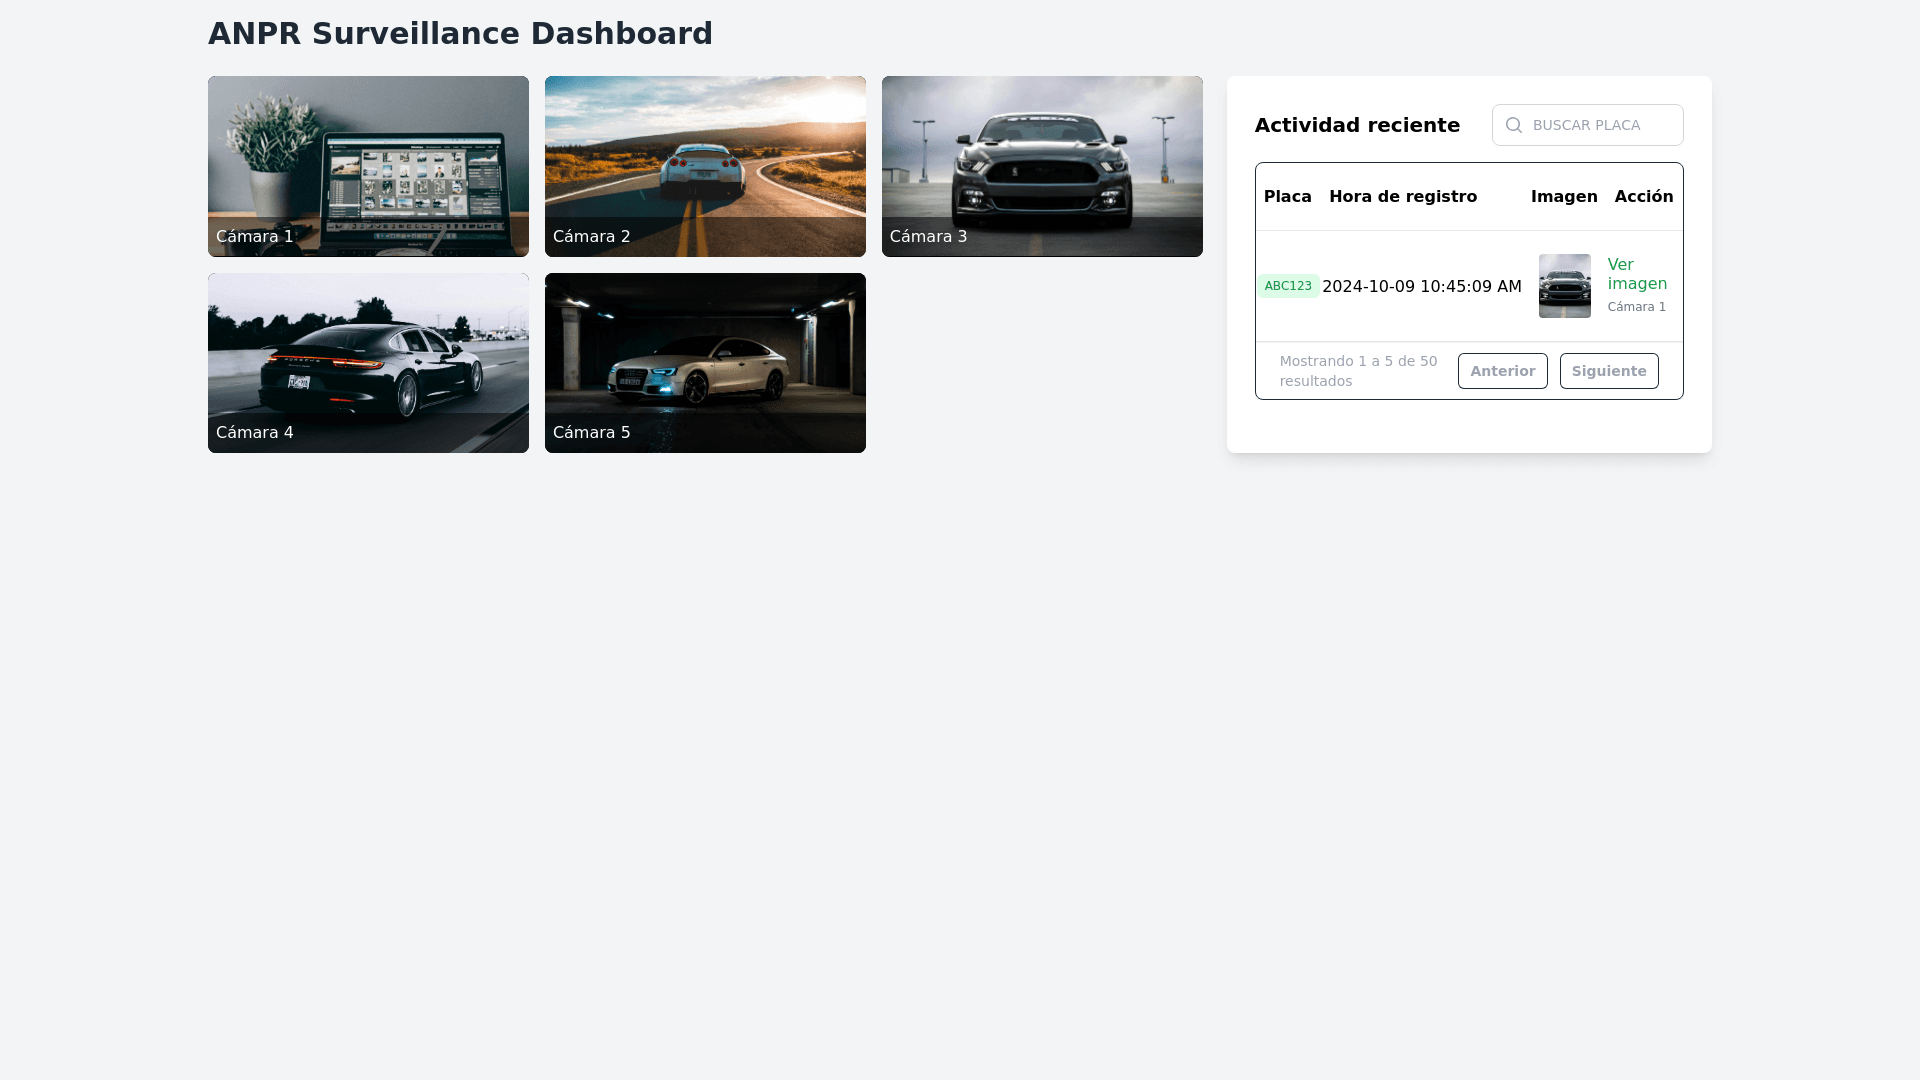Open the Cámara 1 video feed
This screenshot has height=1080, width=1920.
[368, 166]
